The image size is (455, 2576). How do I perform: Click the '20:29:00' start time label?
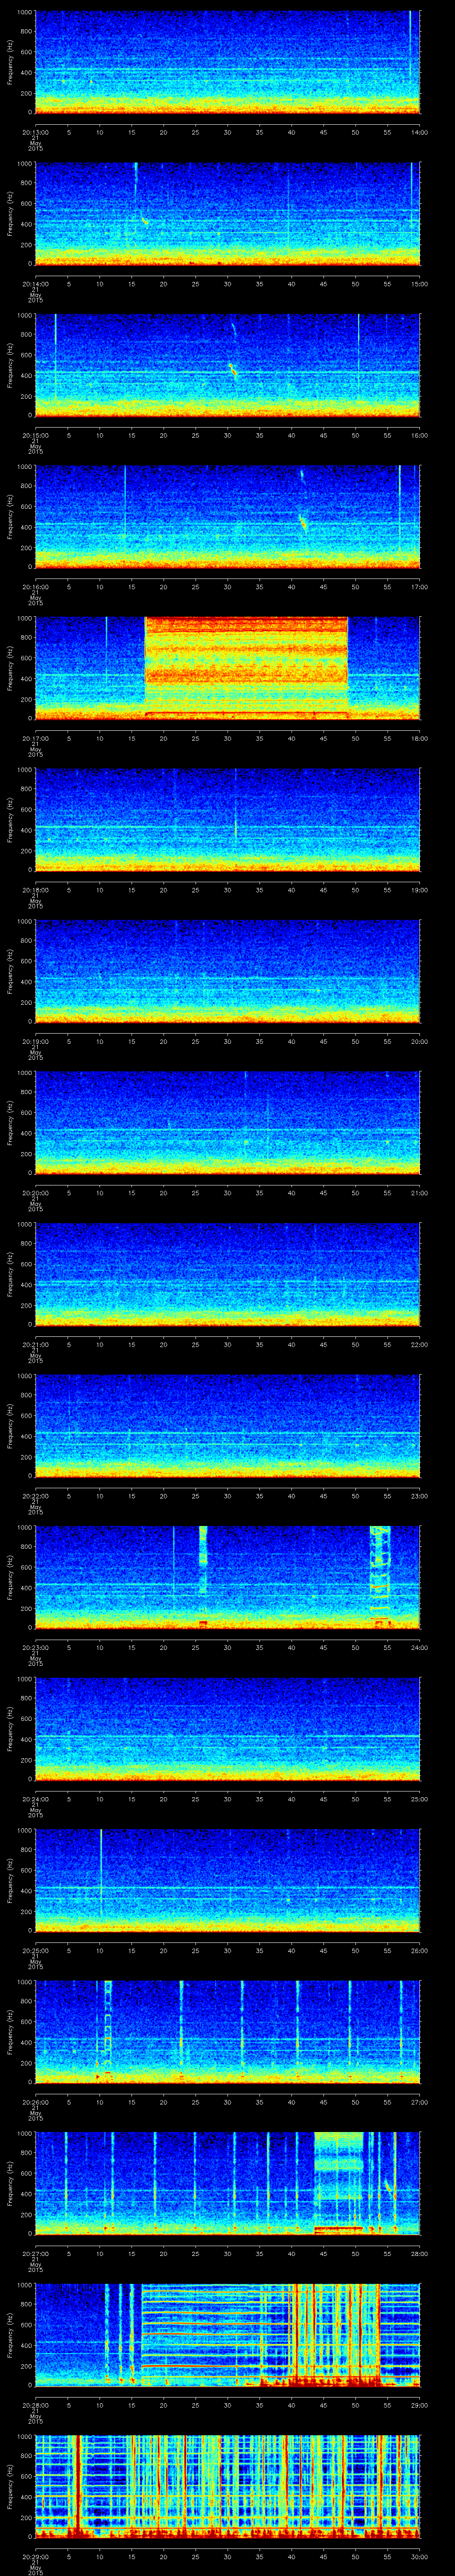[35, 2556]
